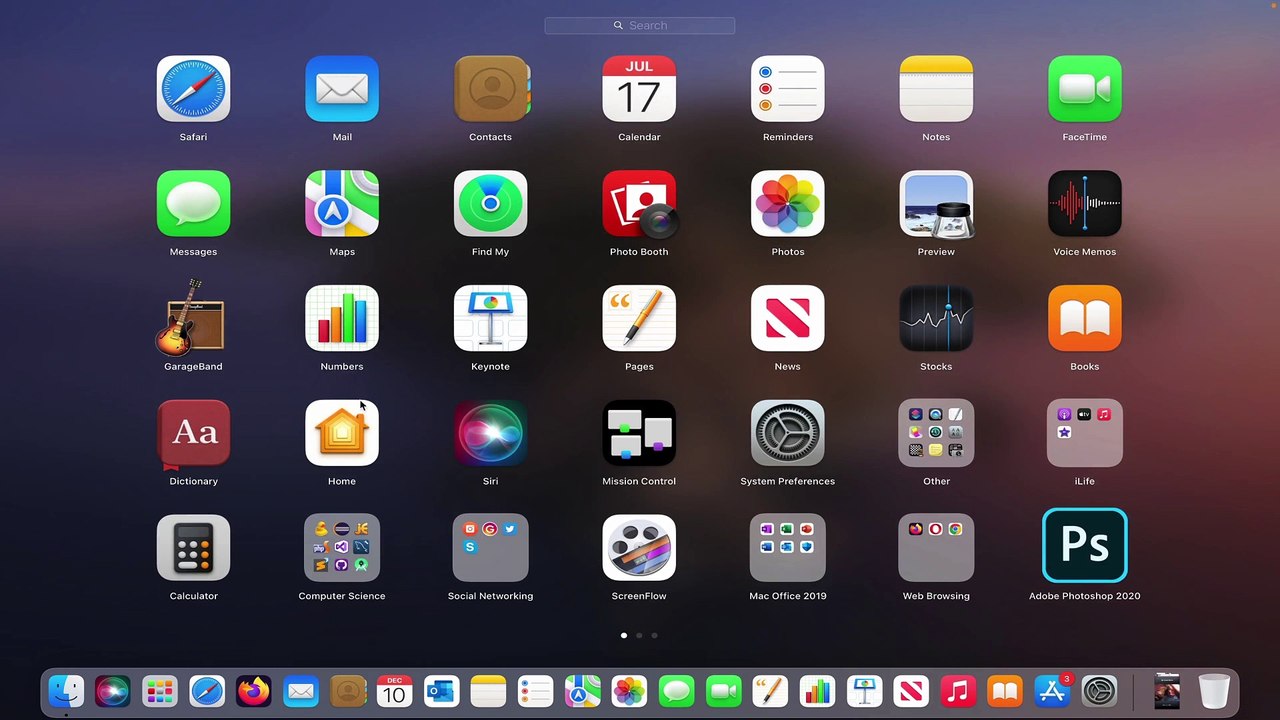The width and height of the screenshot is (1280, 720).
Task: Open the Computer Science folder
Action: click(342, 548)
